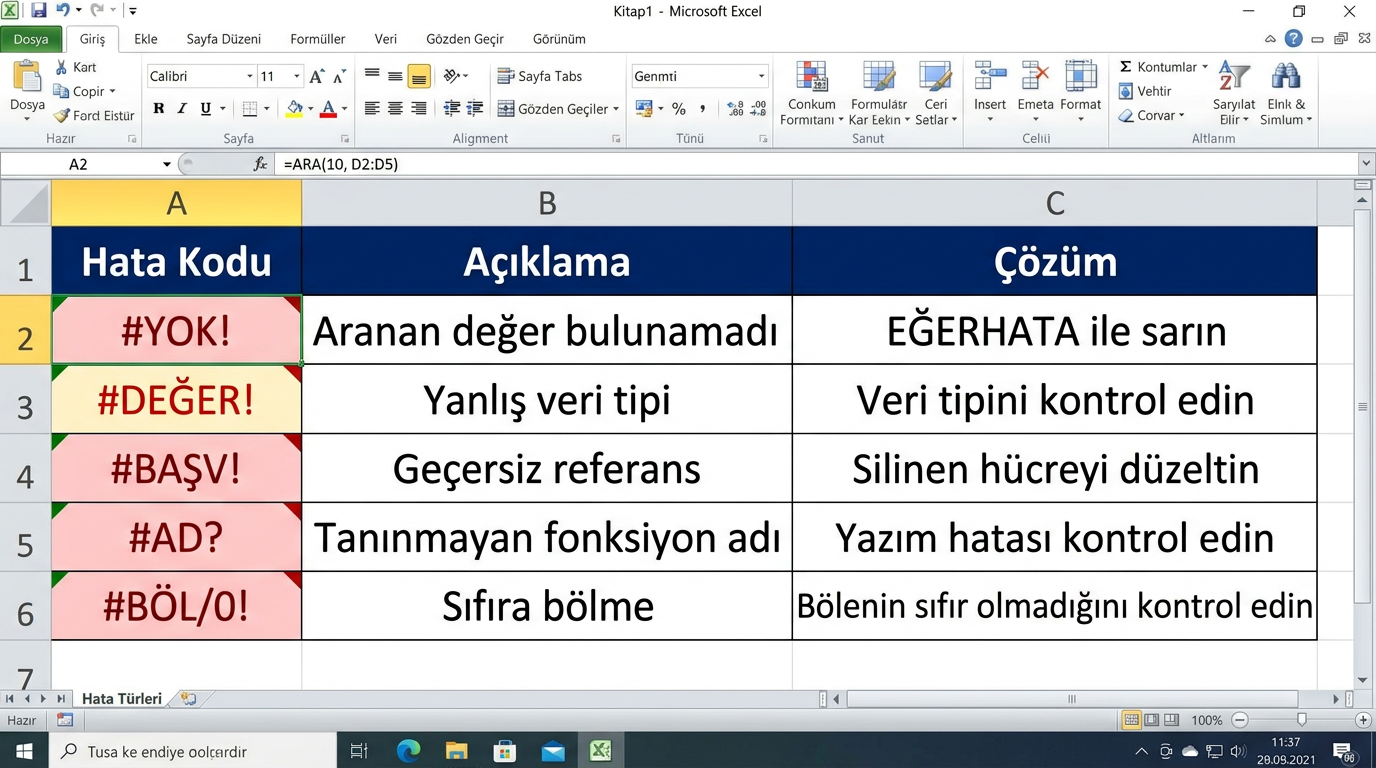Click the Vehtir button
This screenshot has height=768, width=1376.
1145,91
